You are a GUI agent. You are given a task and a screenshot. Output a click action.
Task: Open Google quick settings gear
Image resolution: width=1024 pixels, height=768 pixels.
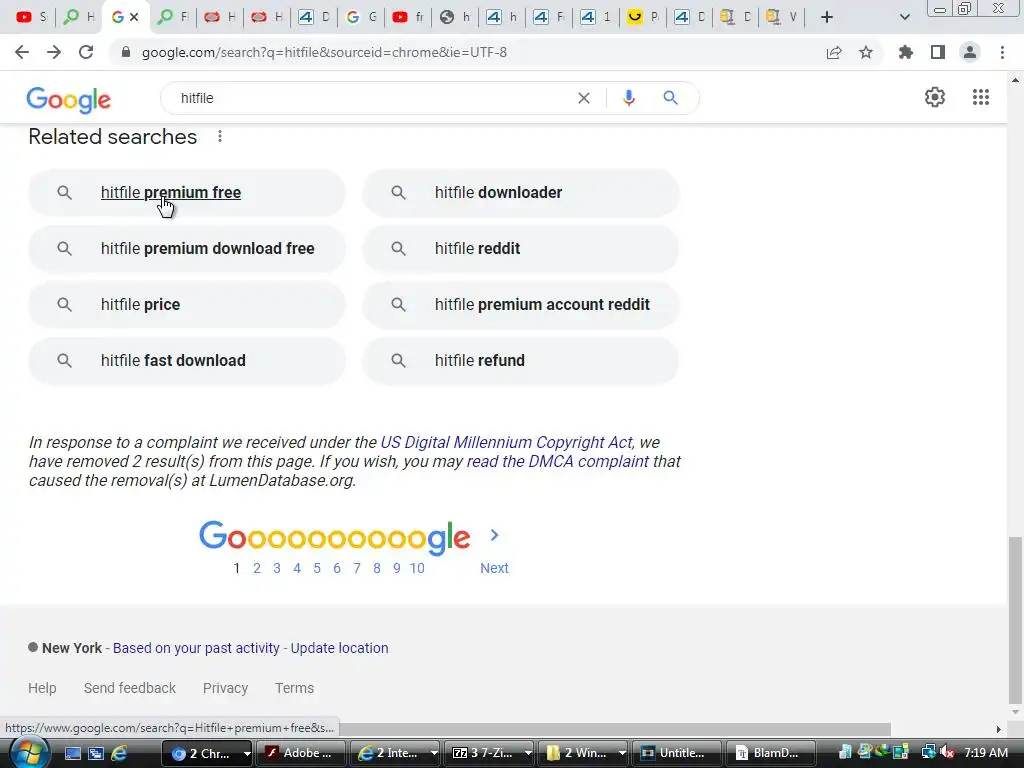click(x=935, y=97)
